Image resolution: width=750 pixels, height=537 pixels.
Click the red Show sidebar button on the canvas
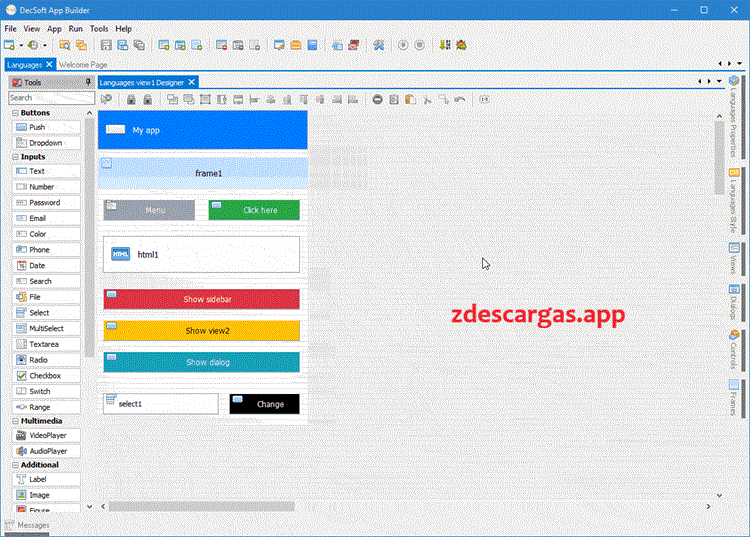(201, 299)
